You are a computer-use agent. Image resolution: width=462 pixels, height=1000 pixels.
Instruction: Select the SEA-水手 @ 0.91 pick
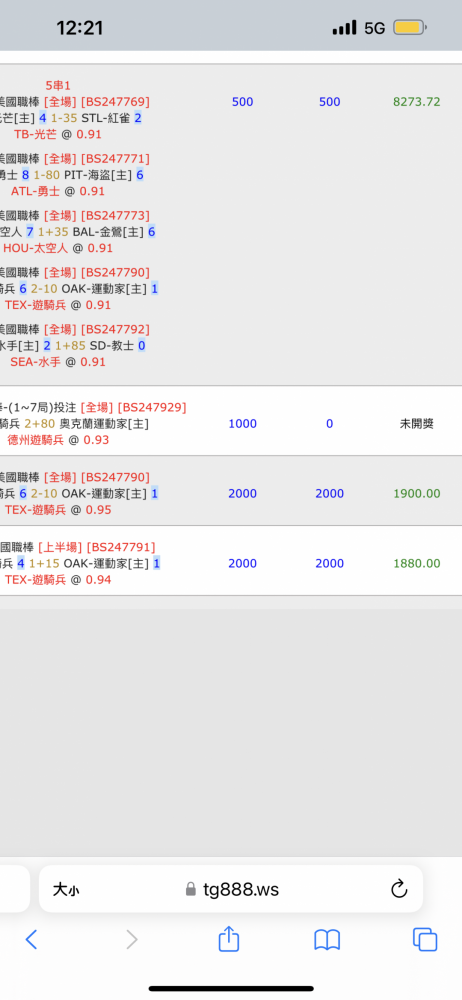pyautogui.click(x=58, y=362)
